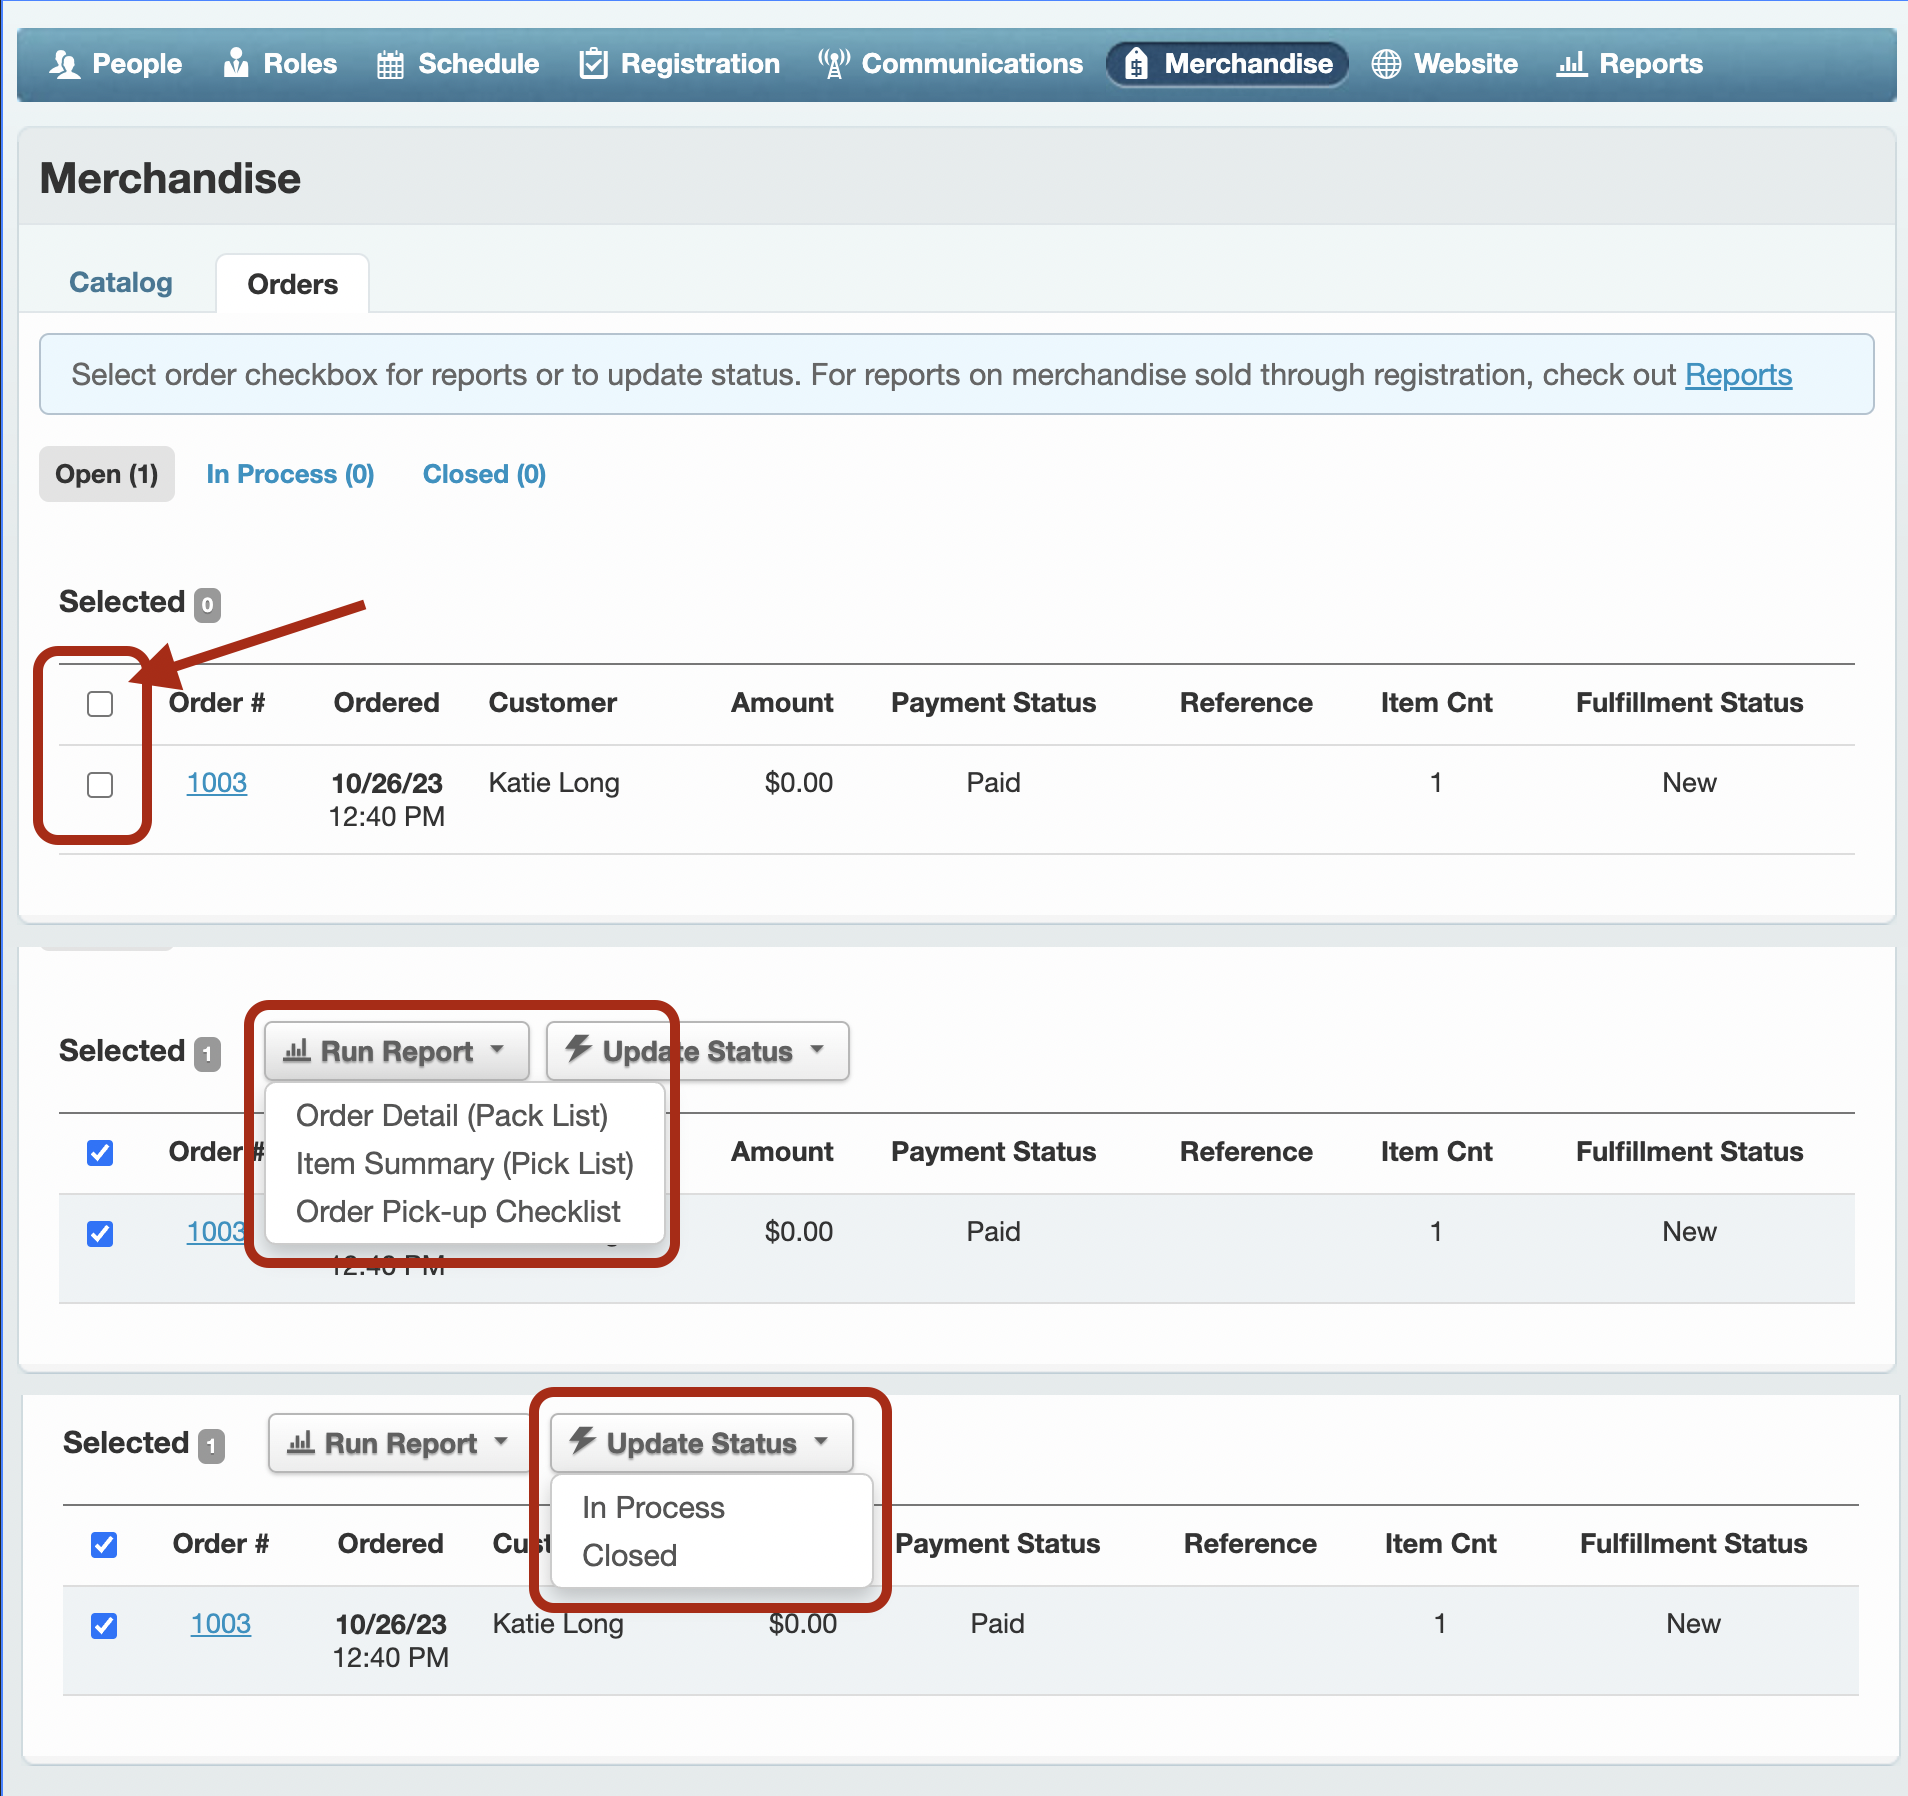The width and height of the screenshot is (1908, 1796).
Task: Follow the Reports link in info banner
Action: click(1738, 375)
